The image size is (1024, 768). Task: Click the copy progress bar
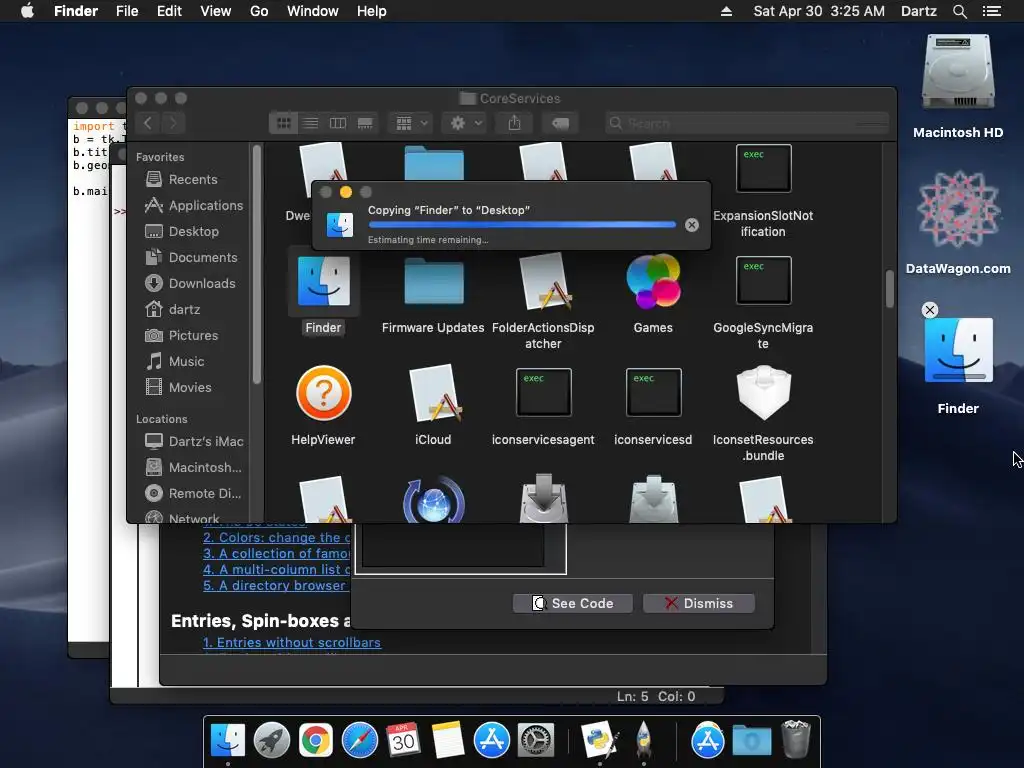tap(522, 225)
